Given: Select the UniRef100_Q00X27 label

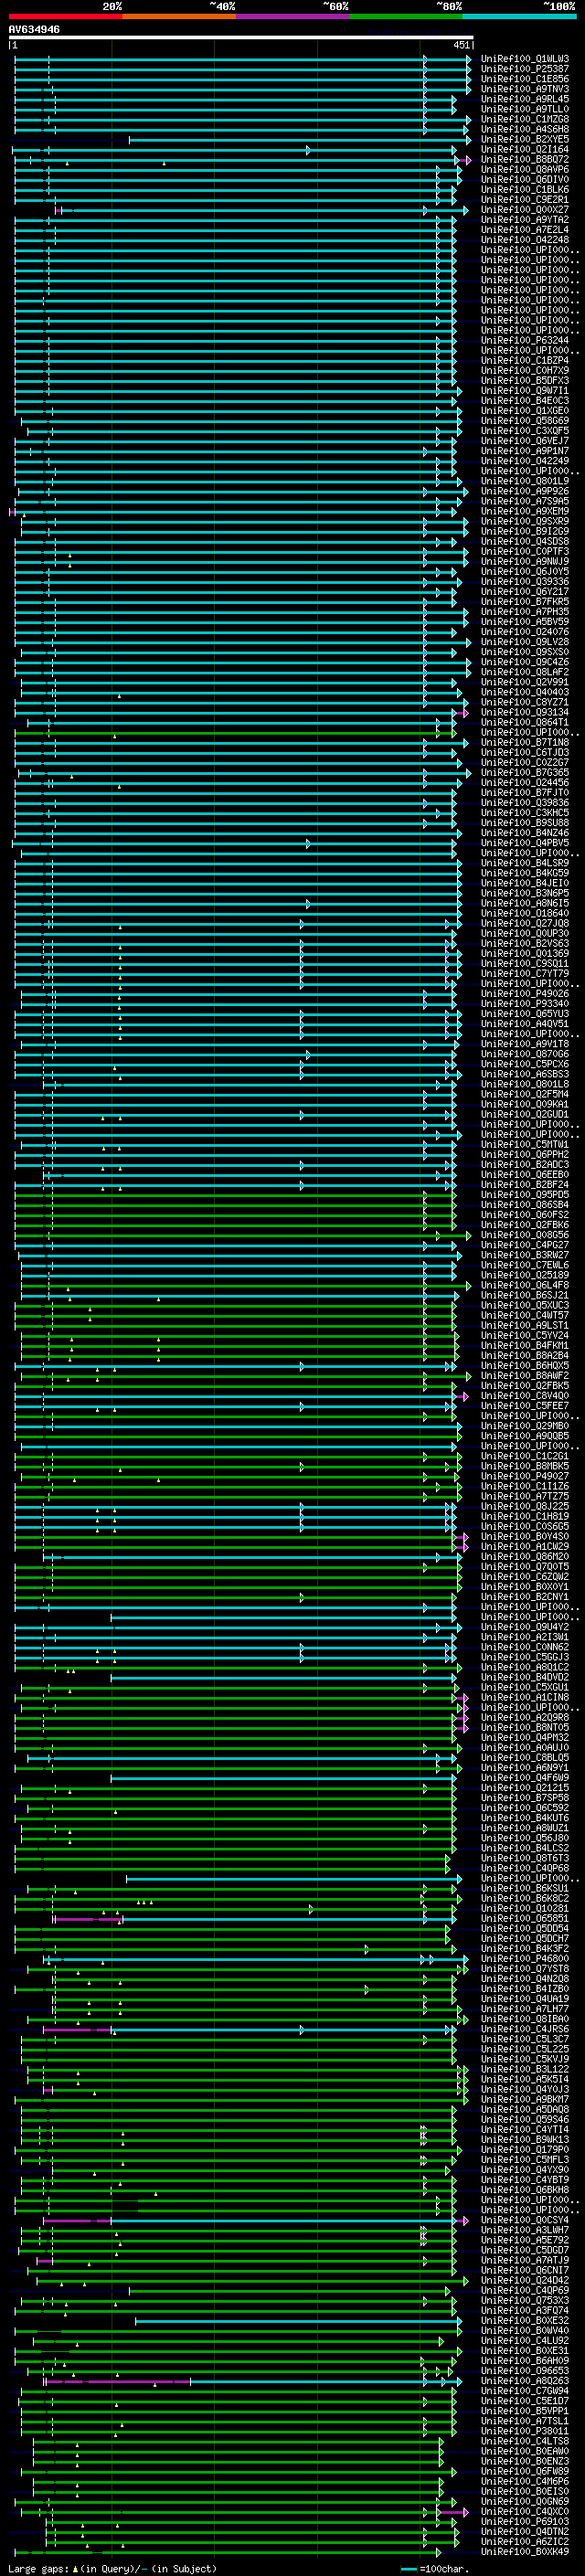Looking at the screenshot, I should [525, 210].
